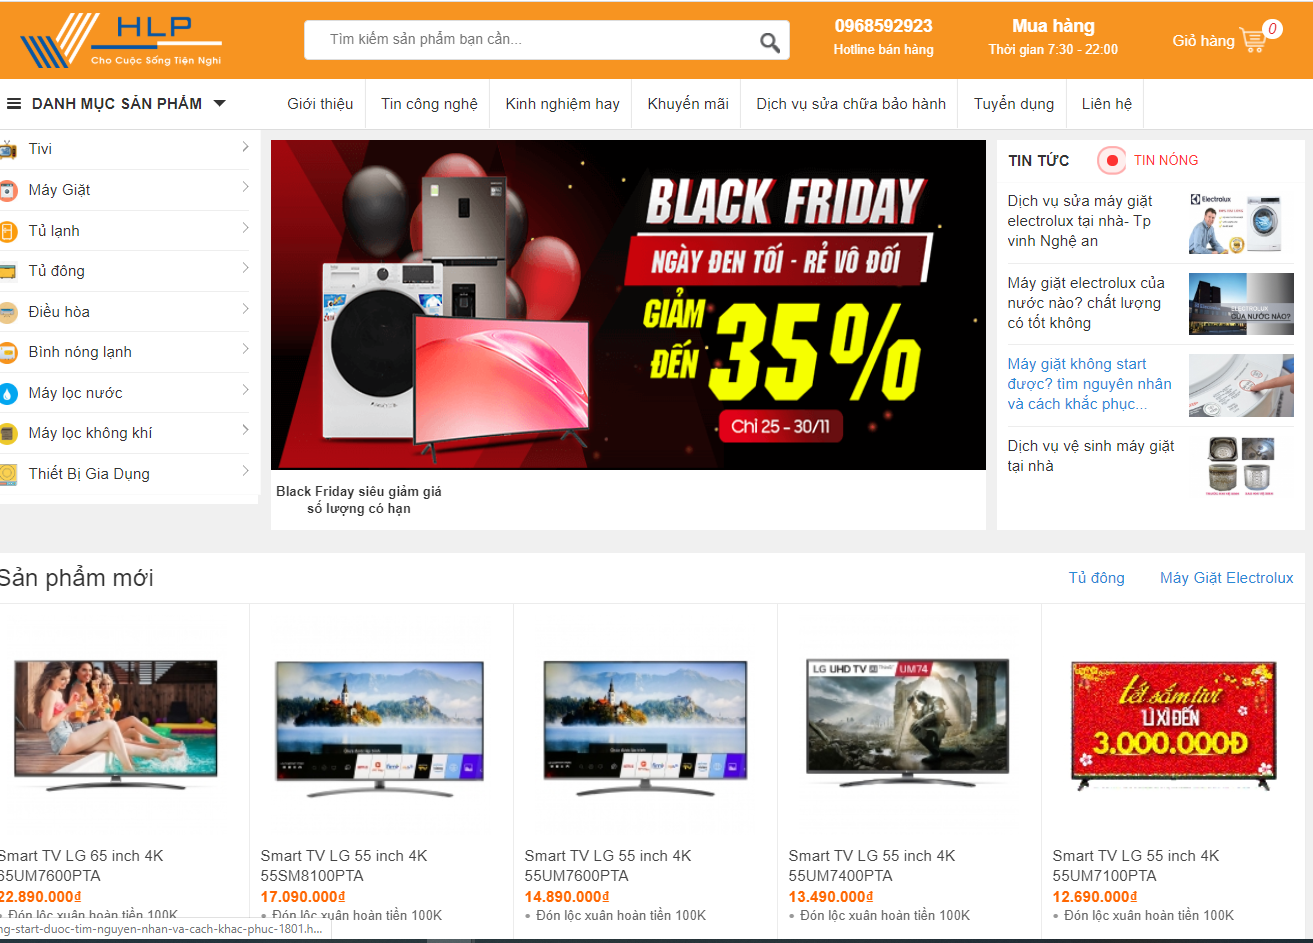
Task: Click the Tủ lạnh category icon
Action: click(7, 231)
